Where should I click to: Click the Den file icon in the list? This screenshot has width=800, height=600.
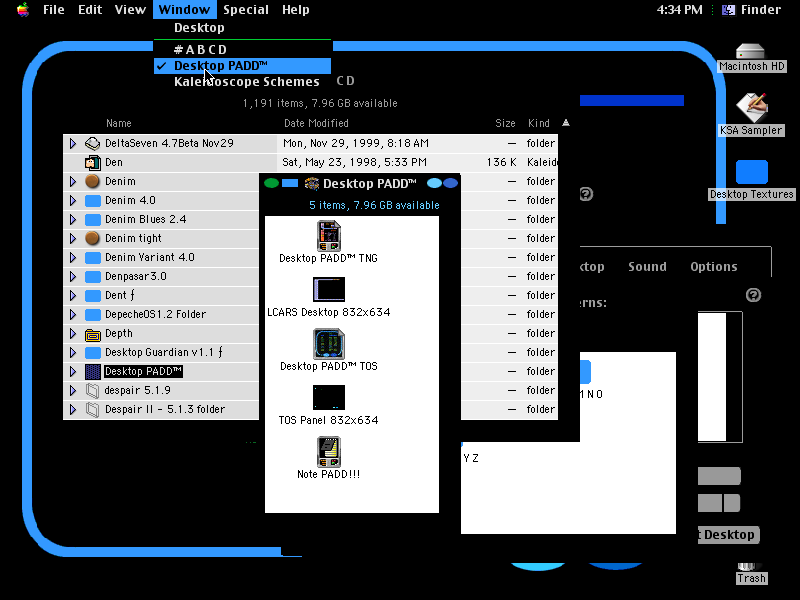coord(92,162)
